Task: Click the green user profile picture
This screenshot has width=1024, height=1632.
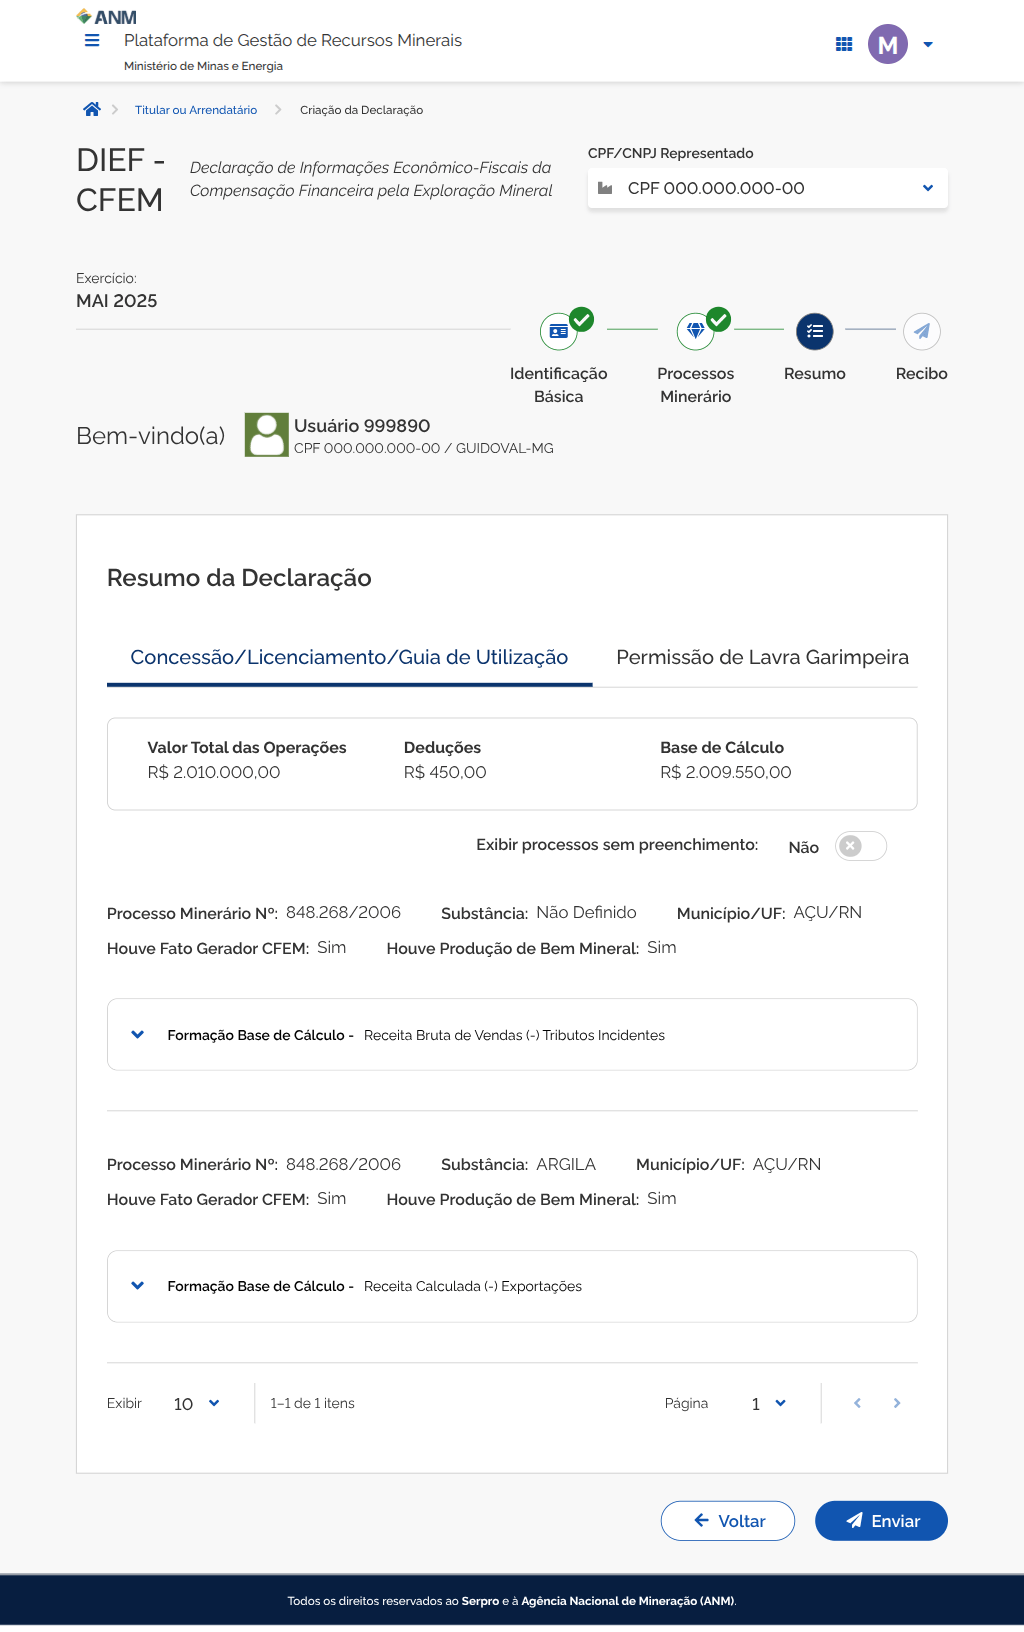Action: pyautogui.click(x=266, y=436)
